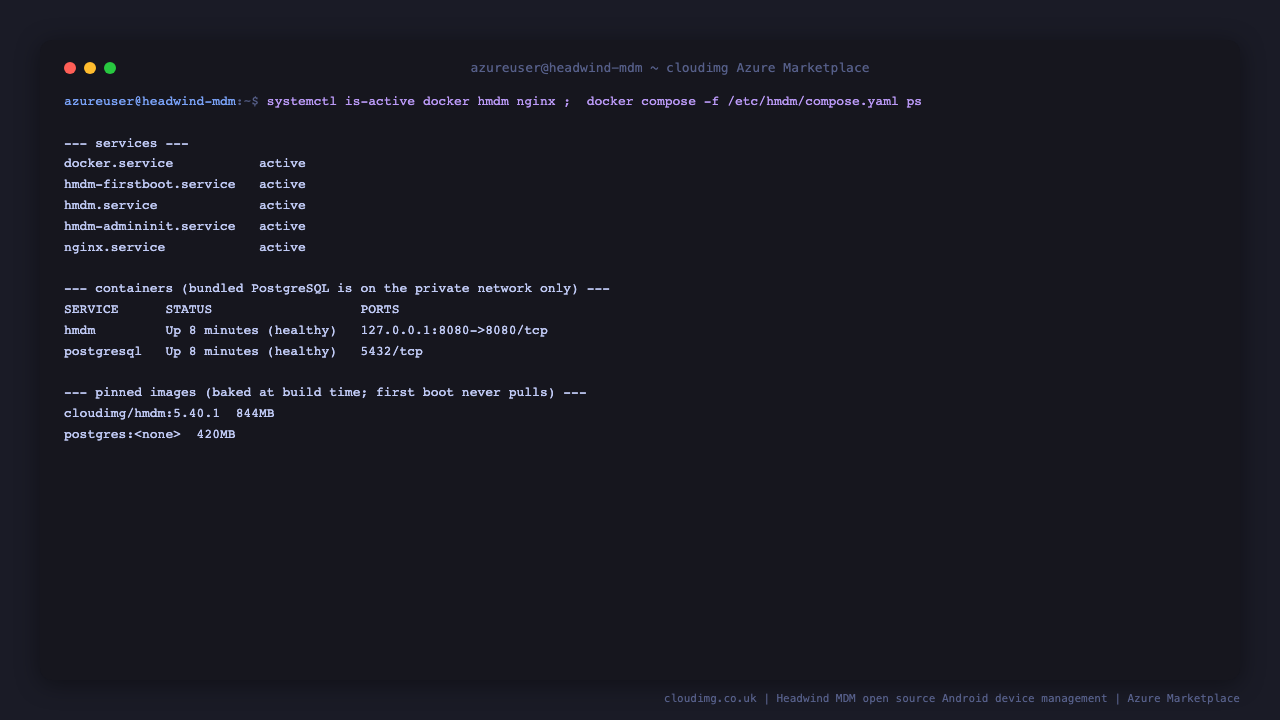
Task: Select nginx.service row name
Action: [x=114, y=248]
